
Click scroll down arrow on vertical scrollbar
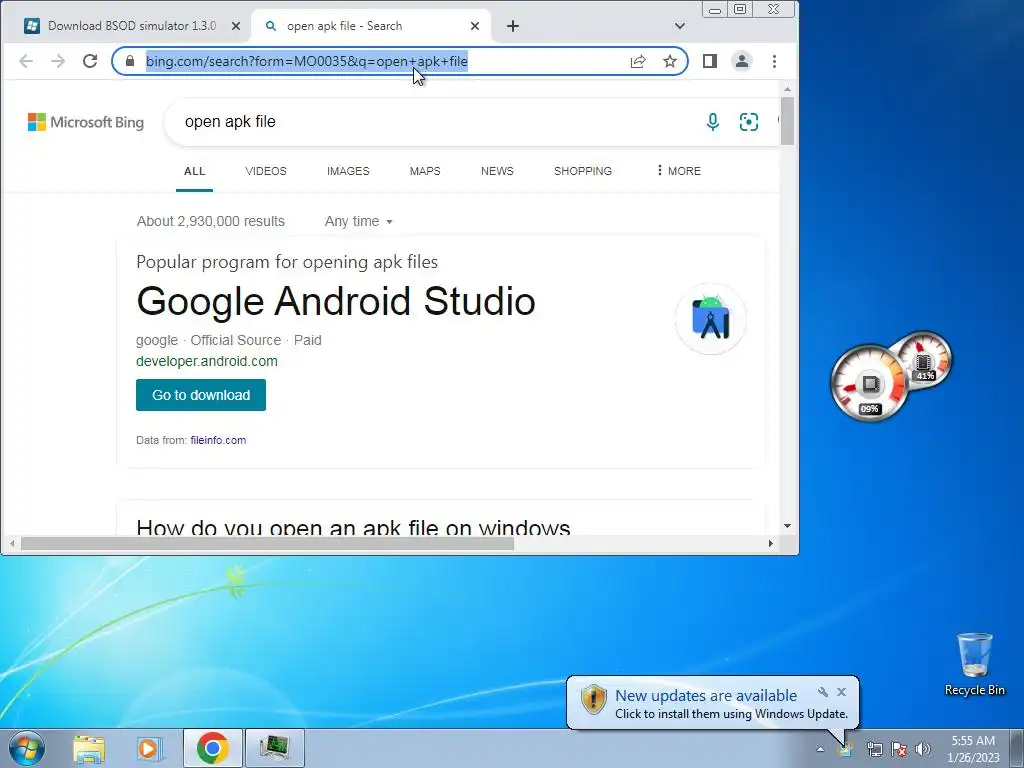click(787, 526)
